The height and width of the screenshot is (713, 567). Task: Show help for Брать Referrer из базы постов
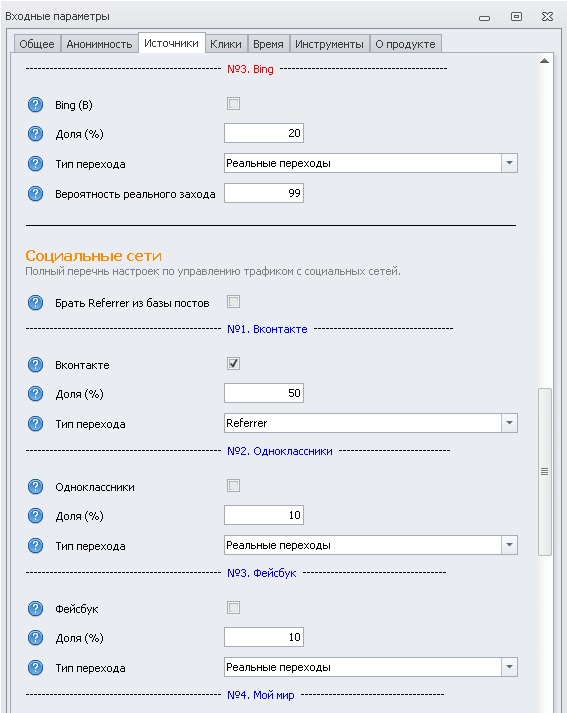click(x=35, y=303)
